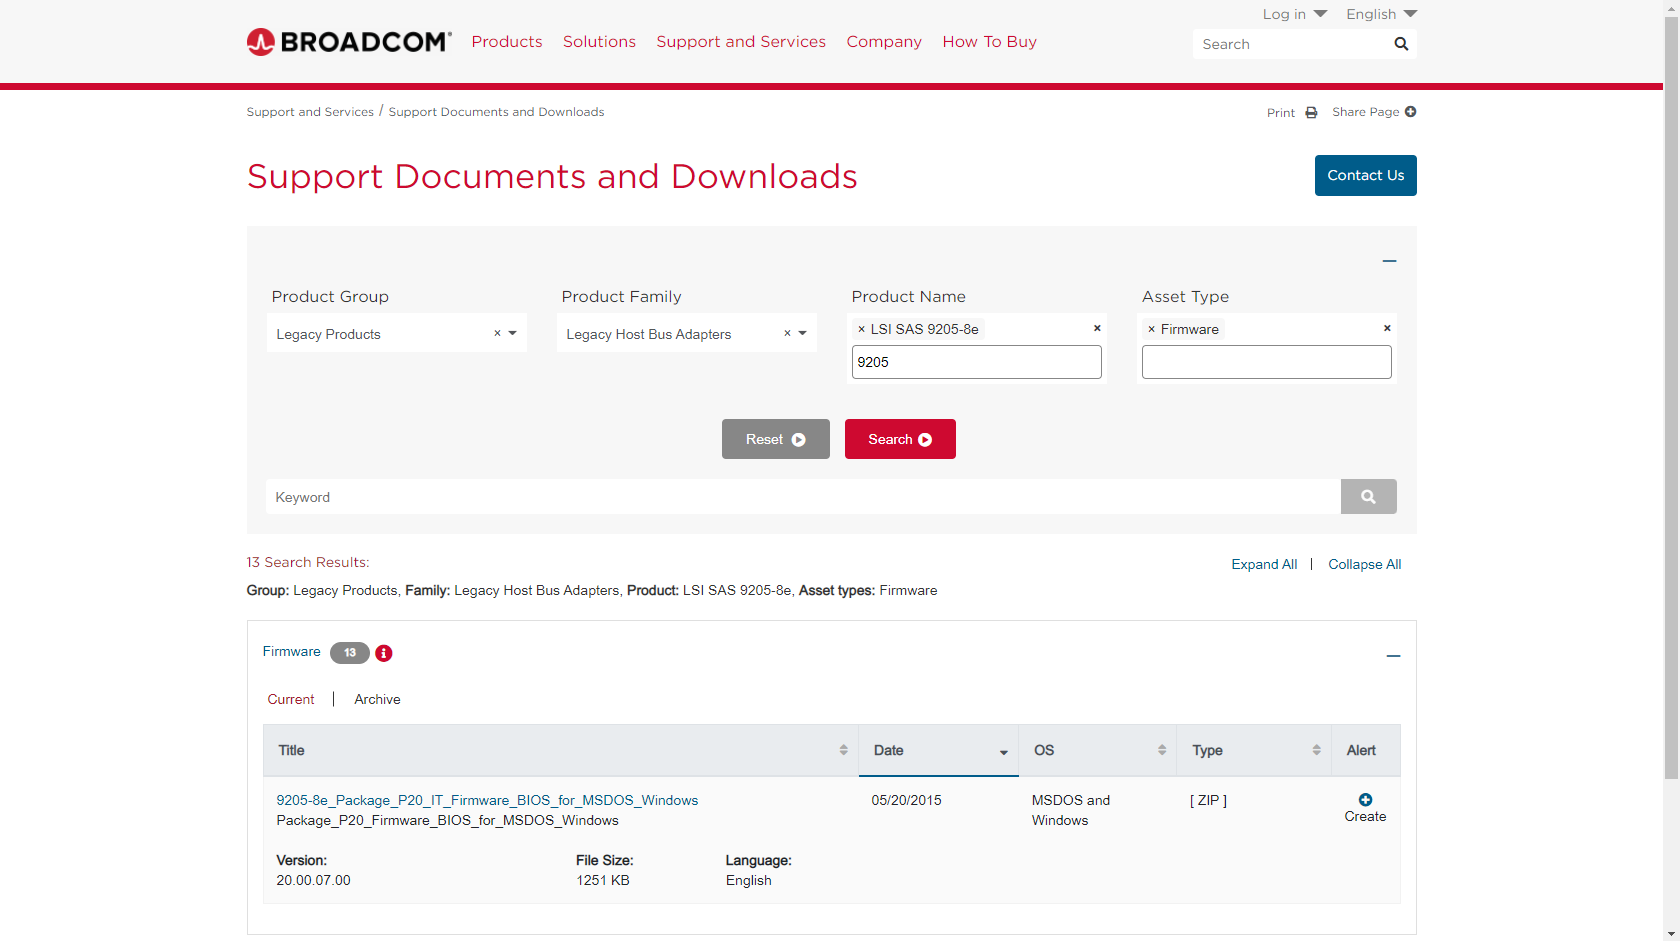The image size is (1680, 941).
Task: Click the [ ZIP ] type cell
Action: [x=1208, y=800]
